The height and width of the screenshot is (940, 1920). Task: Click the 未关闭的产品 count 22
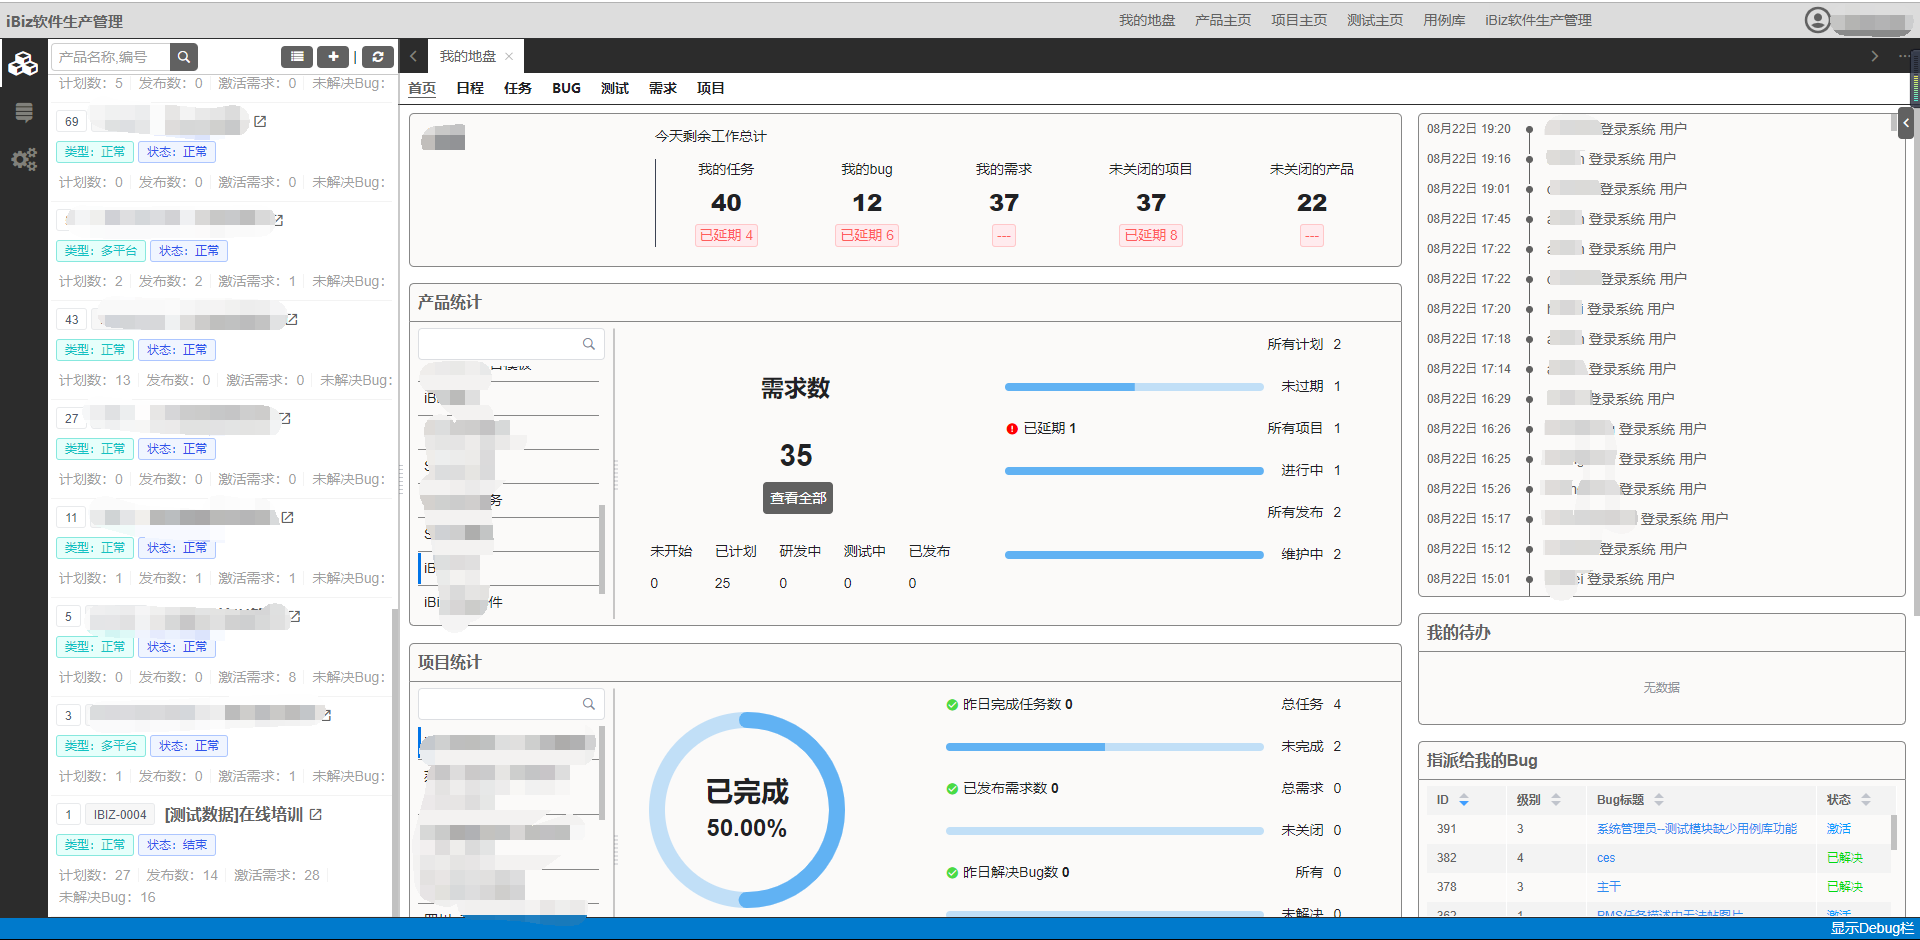click(x=1311, y=203)
